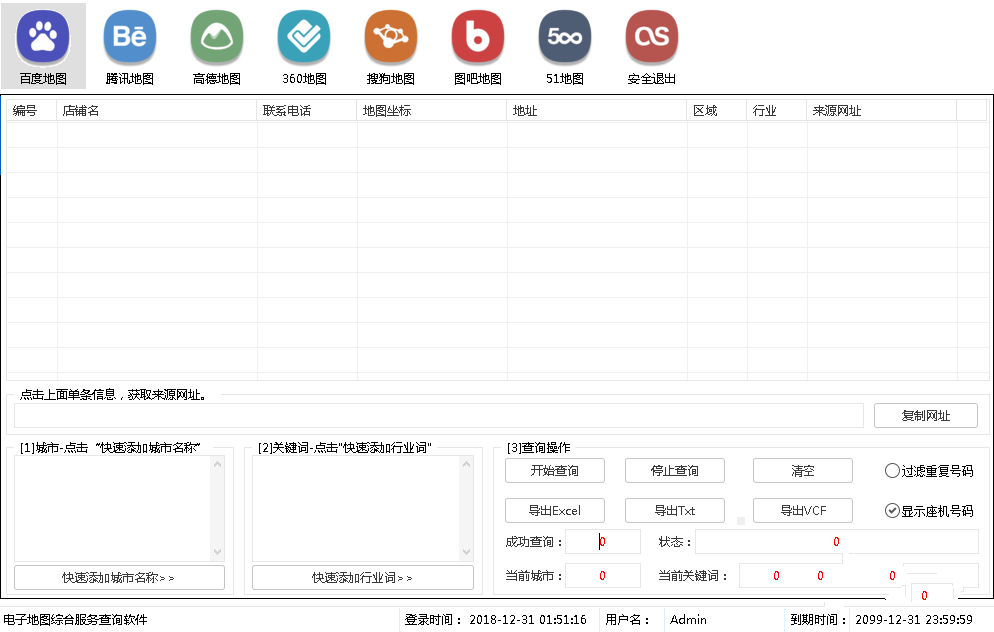
Task: Sort by the 行业 column header
Action: point(777,110)
